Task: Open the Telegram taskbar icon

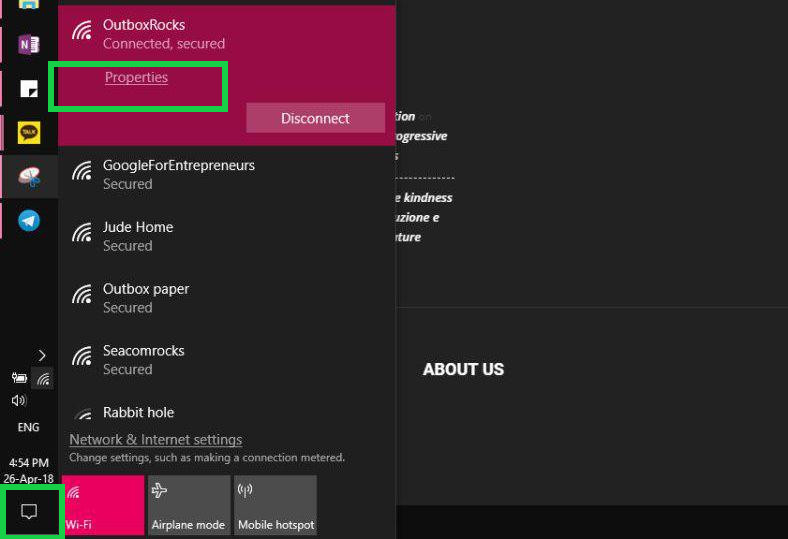Action: (x=29, y=221)
